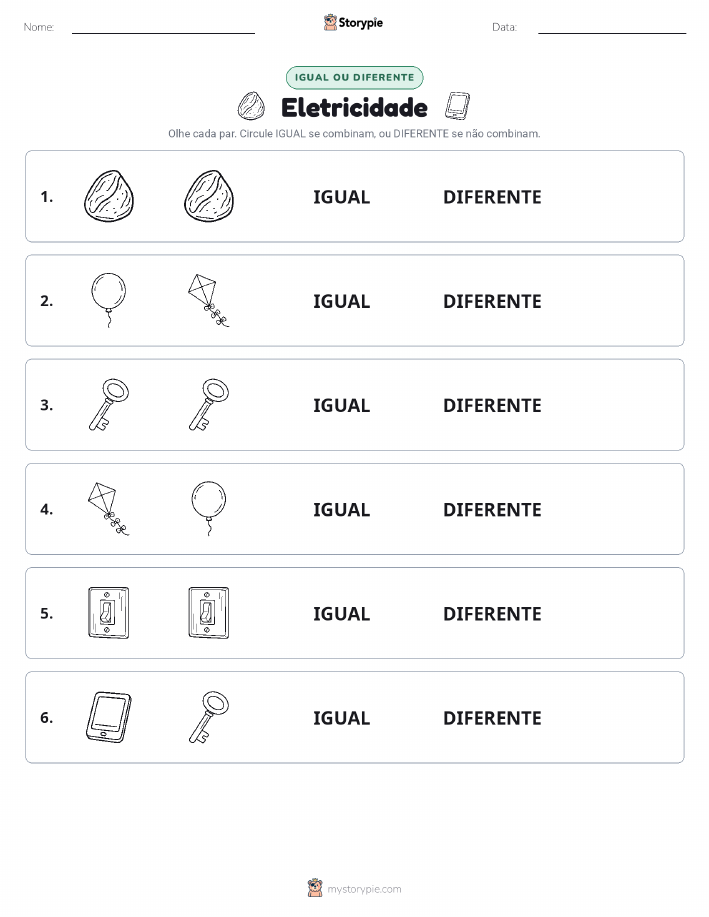The width and height of the screenshot is (709, 917).
Task: Select DIFERENTE for row 6
Action: click(492, 718)
